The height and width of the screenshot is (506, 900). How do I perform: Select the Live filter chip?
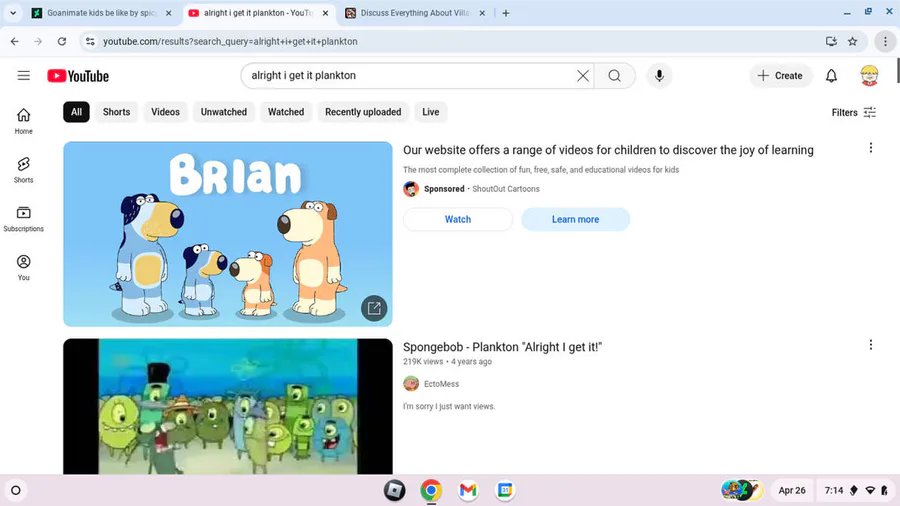click(430, 112)
